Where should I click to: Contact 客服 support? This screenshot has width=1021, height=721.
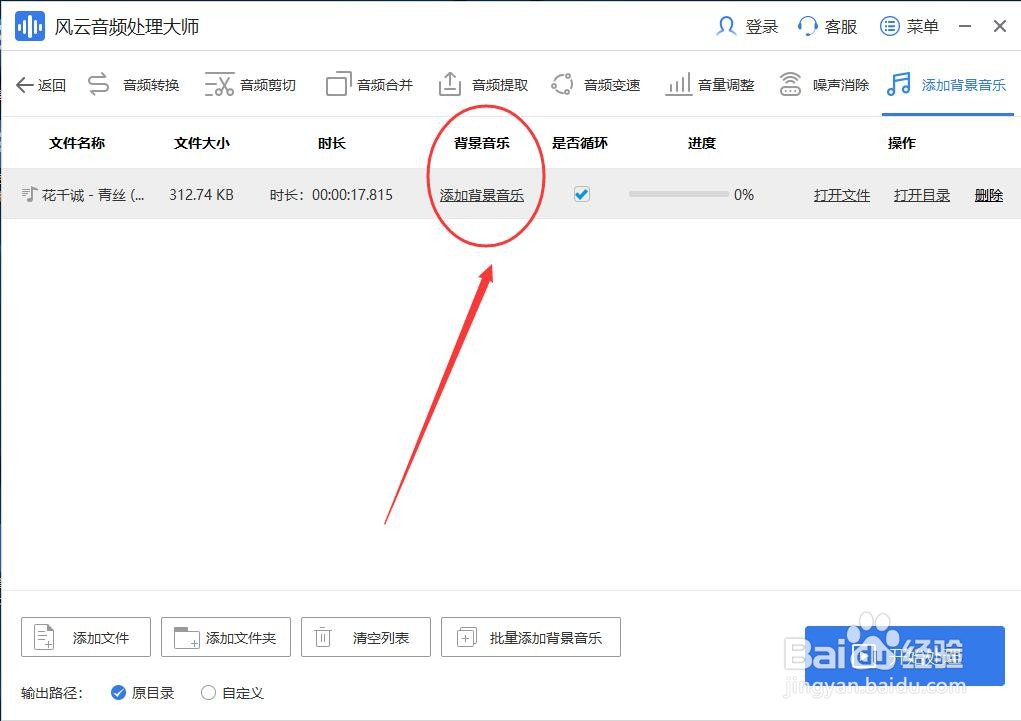click(841, 27)
